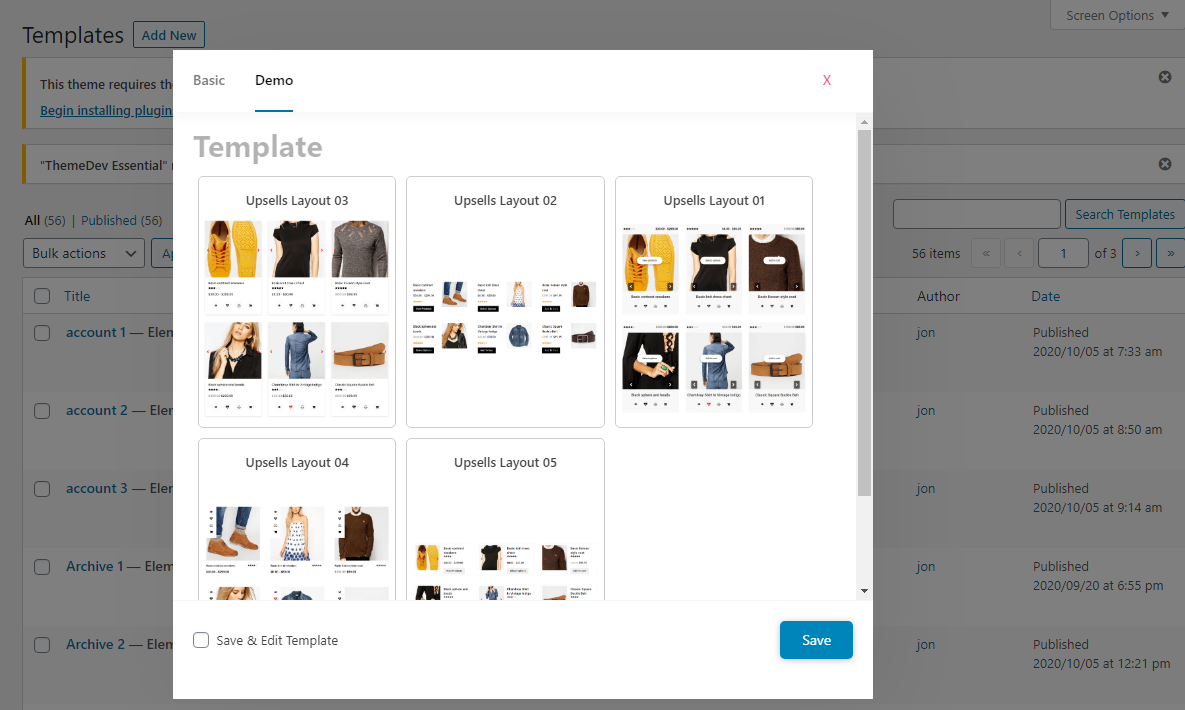Click the Add New button
1185x710 pixels.
pos(169,35)
